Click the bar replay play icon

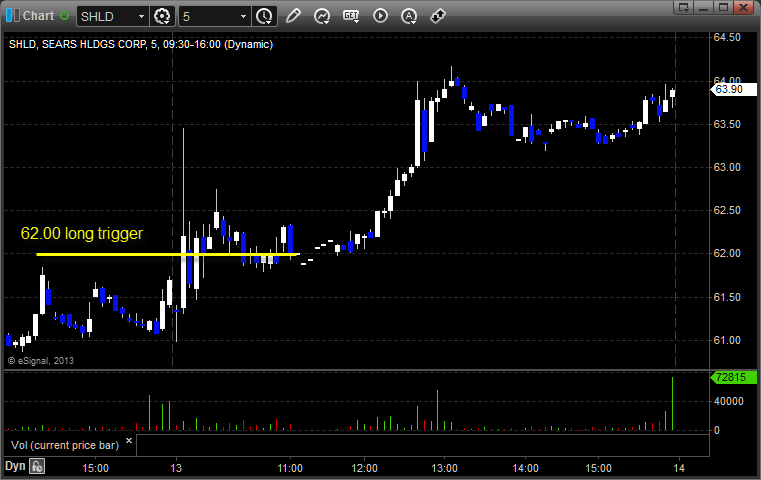(x=380, y=16)
